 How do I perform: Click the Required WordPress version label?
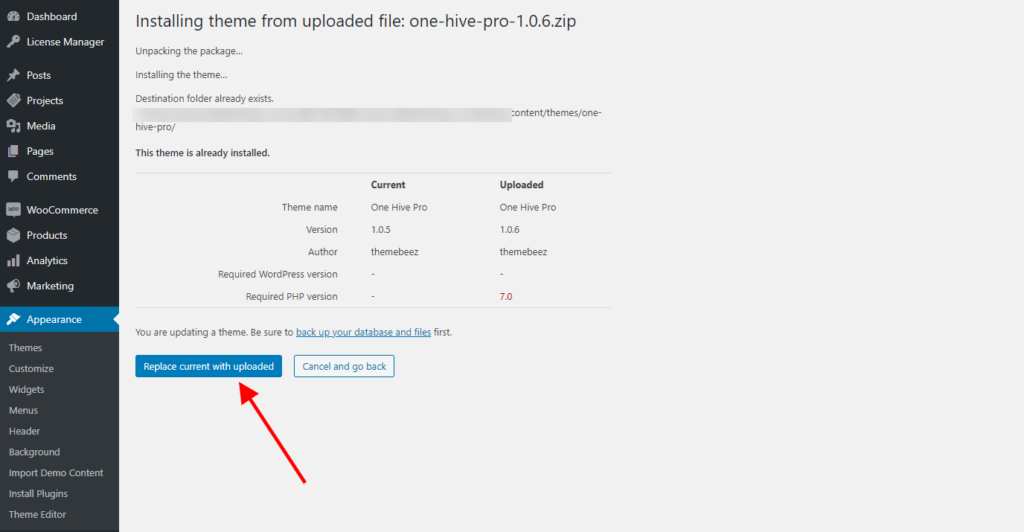pyautogui.click(x=278, y=274)
